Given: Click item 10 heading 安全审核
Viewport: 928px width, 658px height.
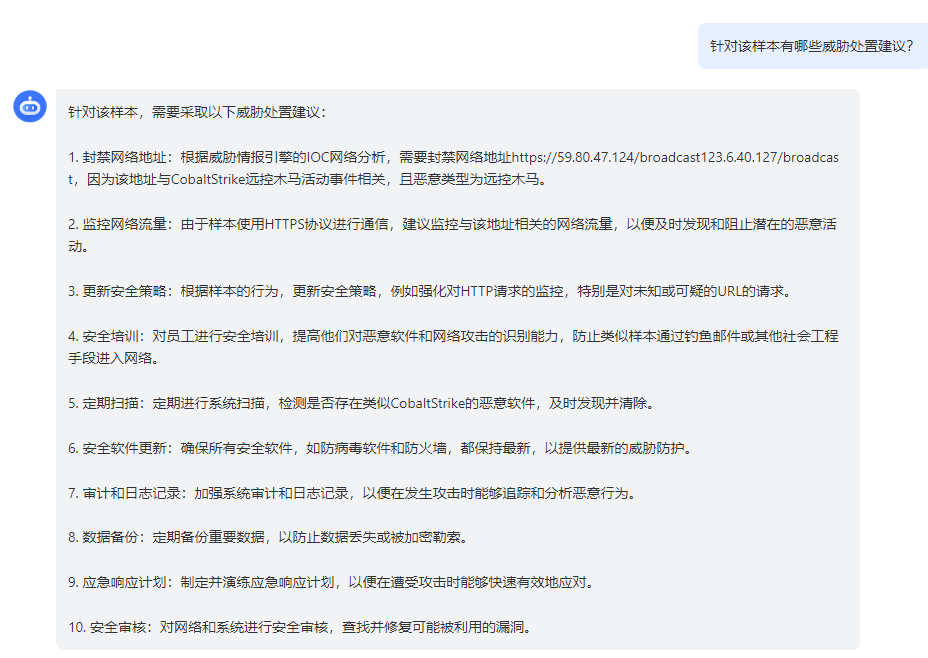Looking at the screenshot, I should click(x=117, y=627).
